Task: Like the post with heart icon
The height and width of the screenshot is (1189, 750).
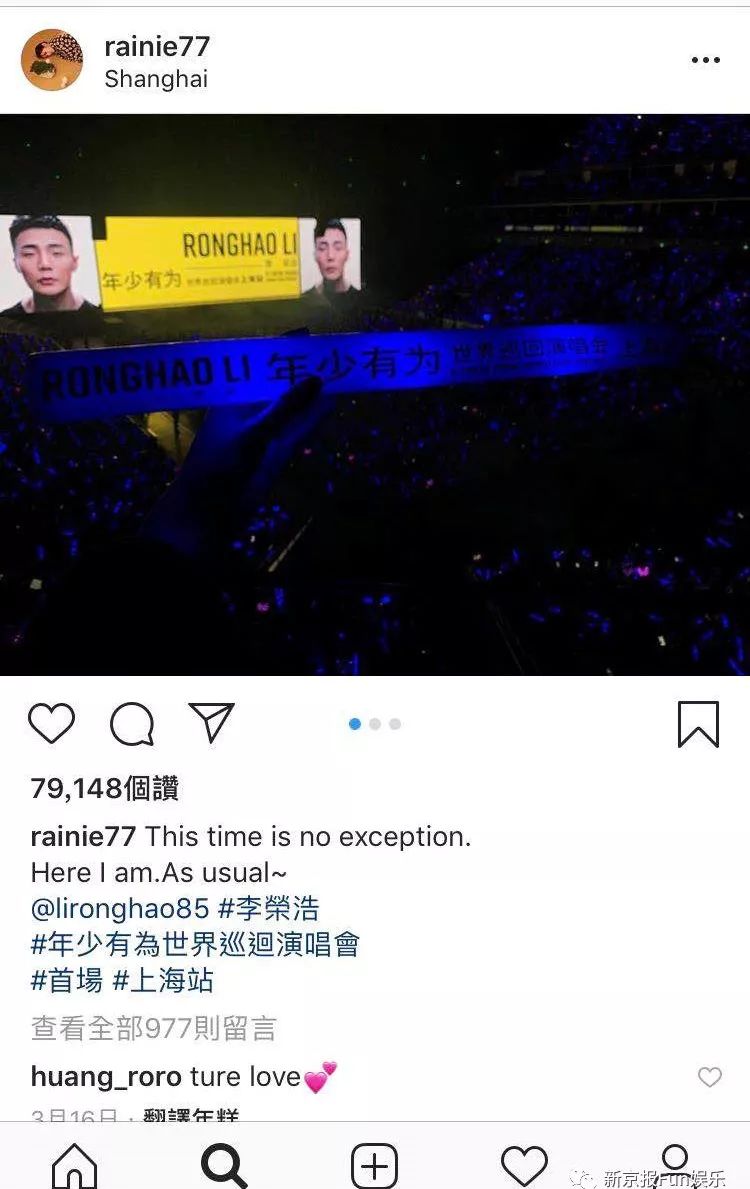Action: click(52, 723)
